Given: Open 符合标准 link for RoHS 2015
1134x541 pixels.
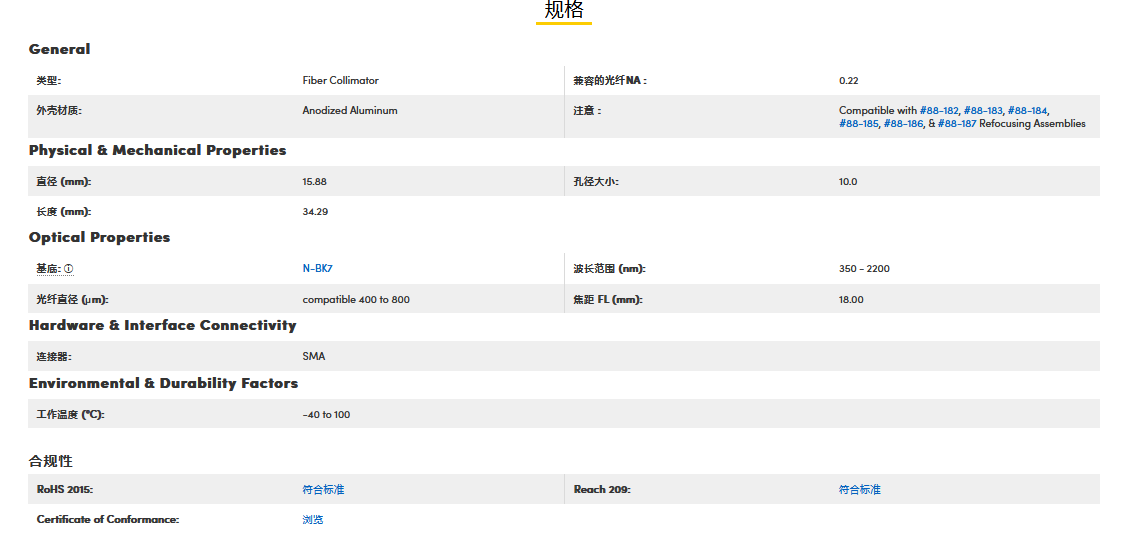Looking at the screenshot, I should tap(323, 490).
